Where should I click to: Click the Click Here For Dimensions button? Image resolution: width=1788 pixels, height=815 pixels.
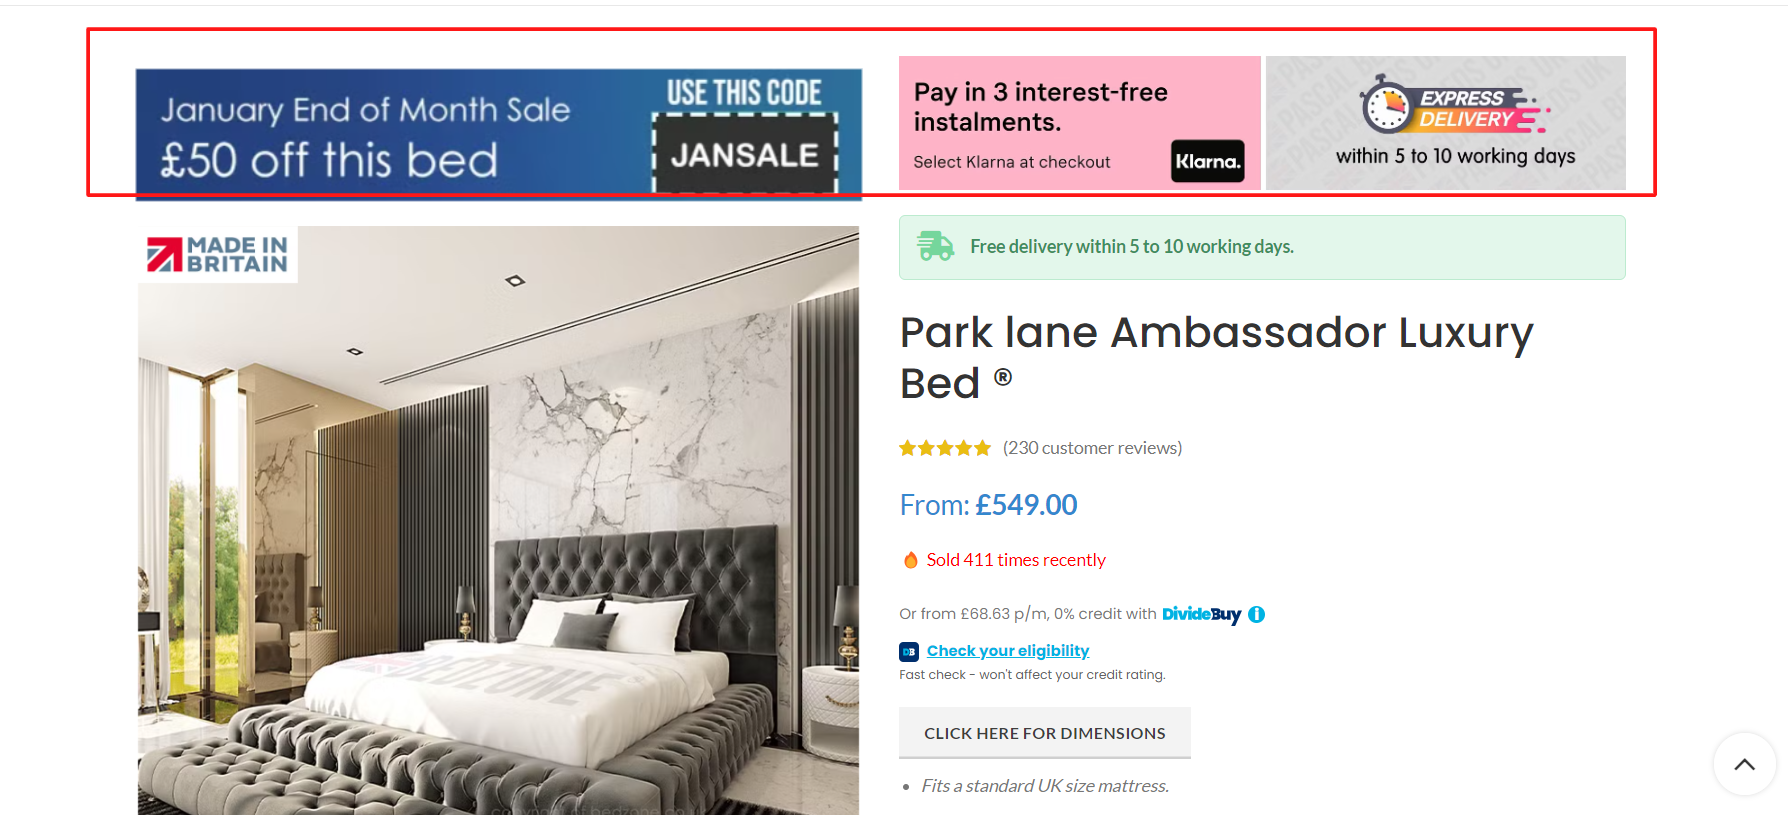[1045, 733]
